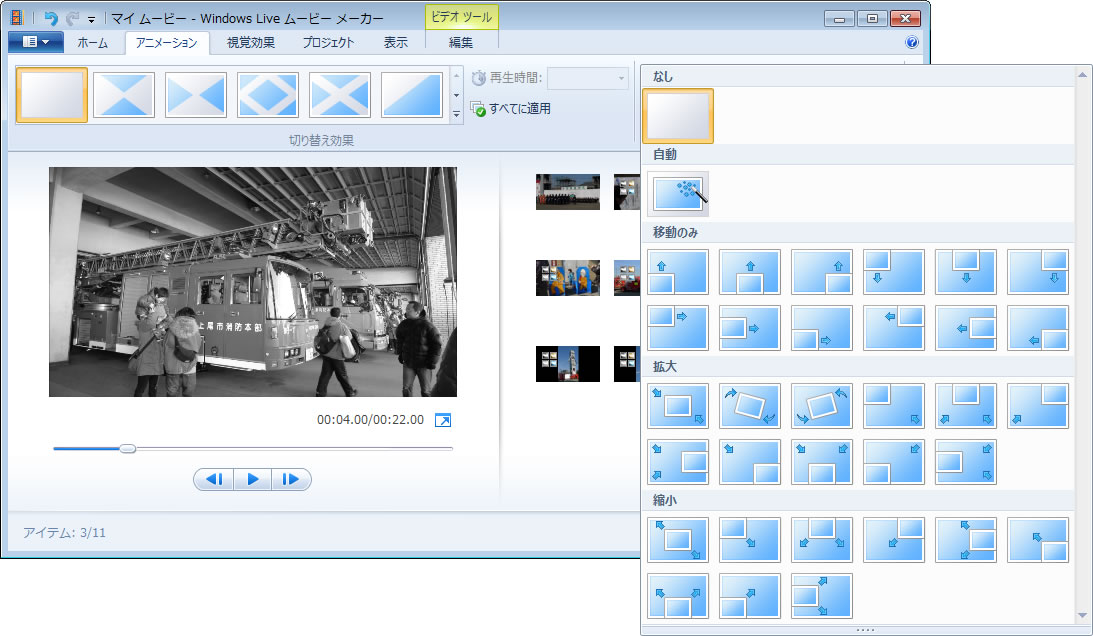Select the 'なし' (none) effect thumbnail
Image resolution: width=1093 pixels, height=636 pixels.
pyautogui.click(x=678, y=116)
